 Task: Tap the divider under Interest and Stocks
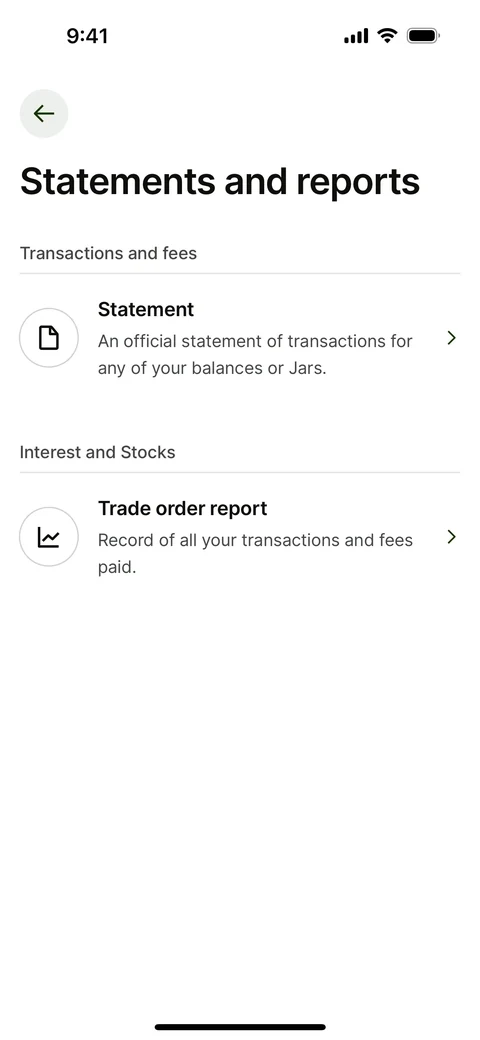point(240,472)
